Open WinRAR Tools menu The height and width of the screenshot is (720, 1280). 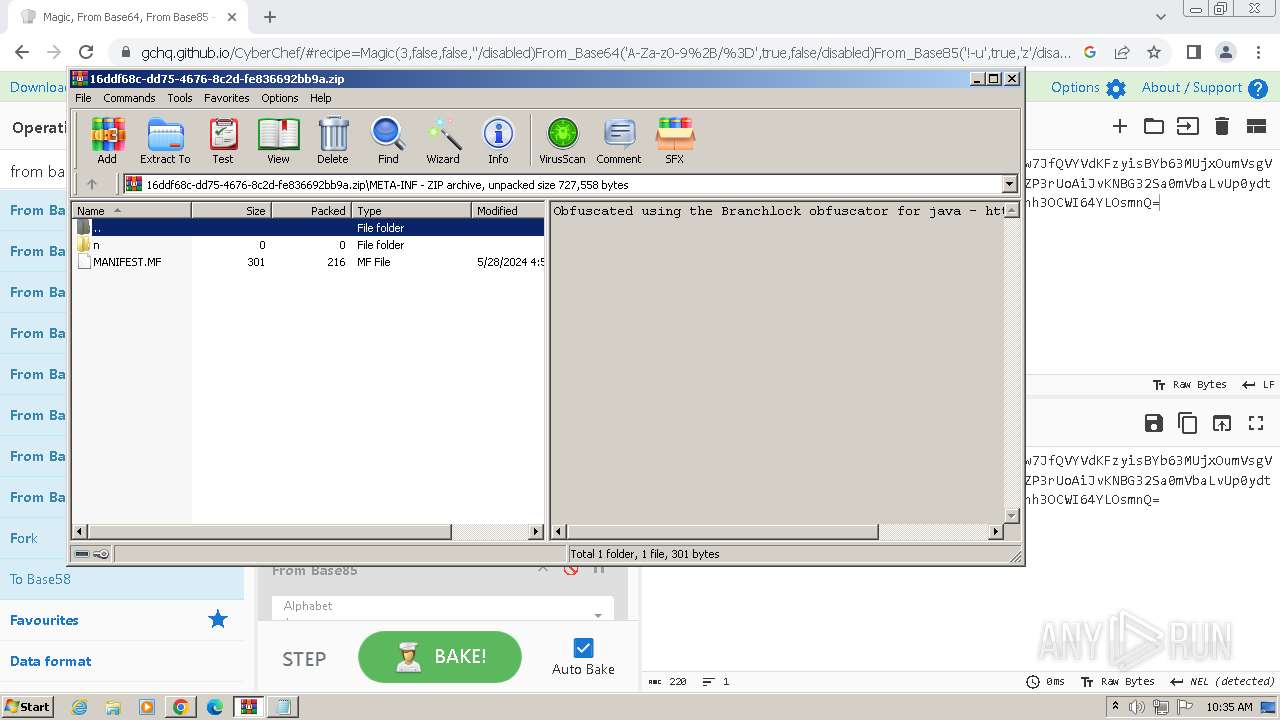(180, 98)
